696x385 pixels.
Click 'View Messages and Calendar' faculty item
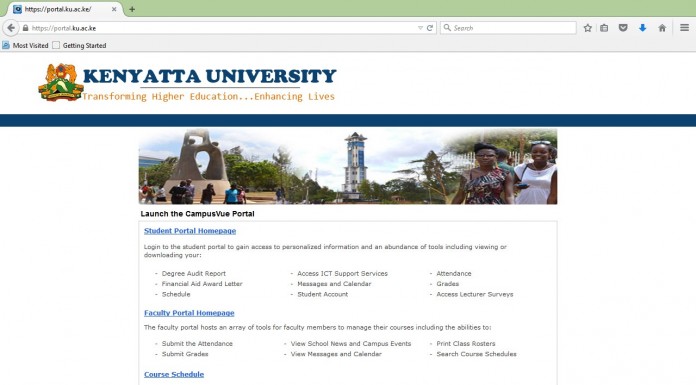tap(336, 354)
